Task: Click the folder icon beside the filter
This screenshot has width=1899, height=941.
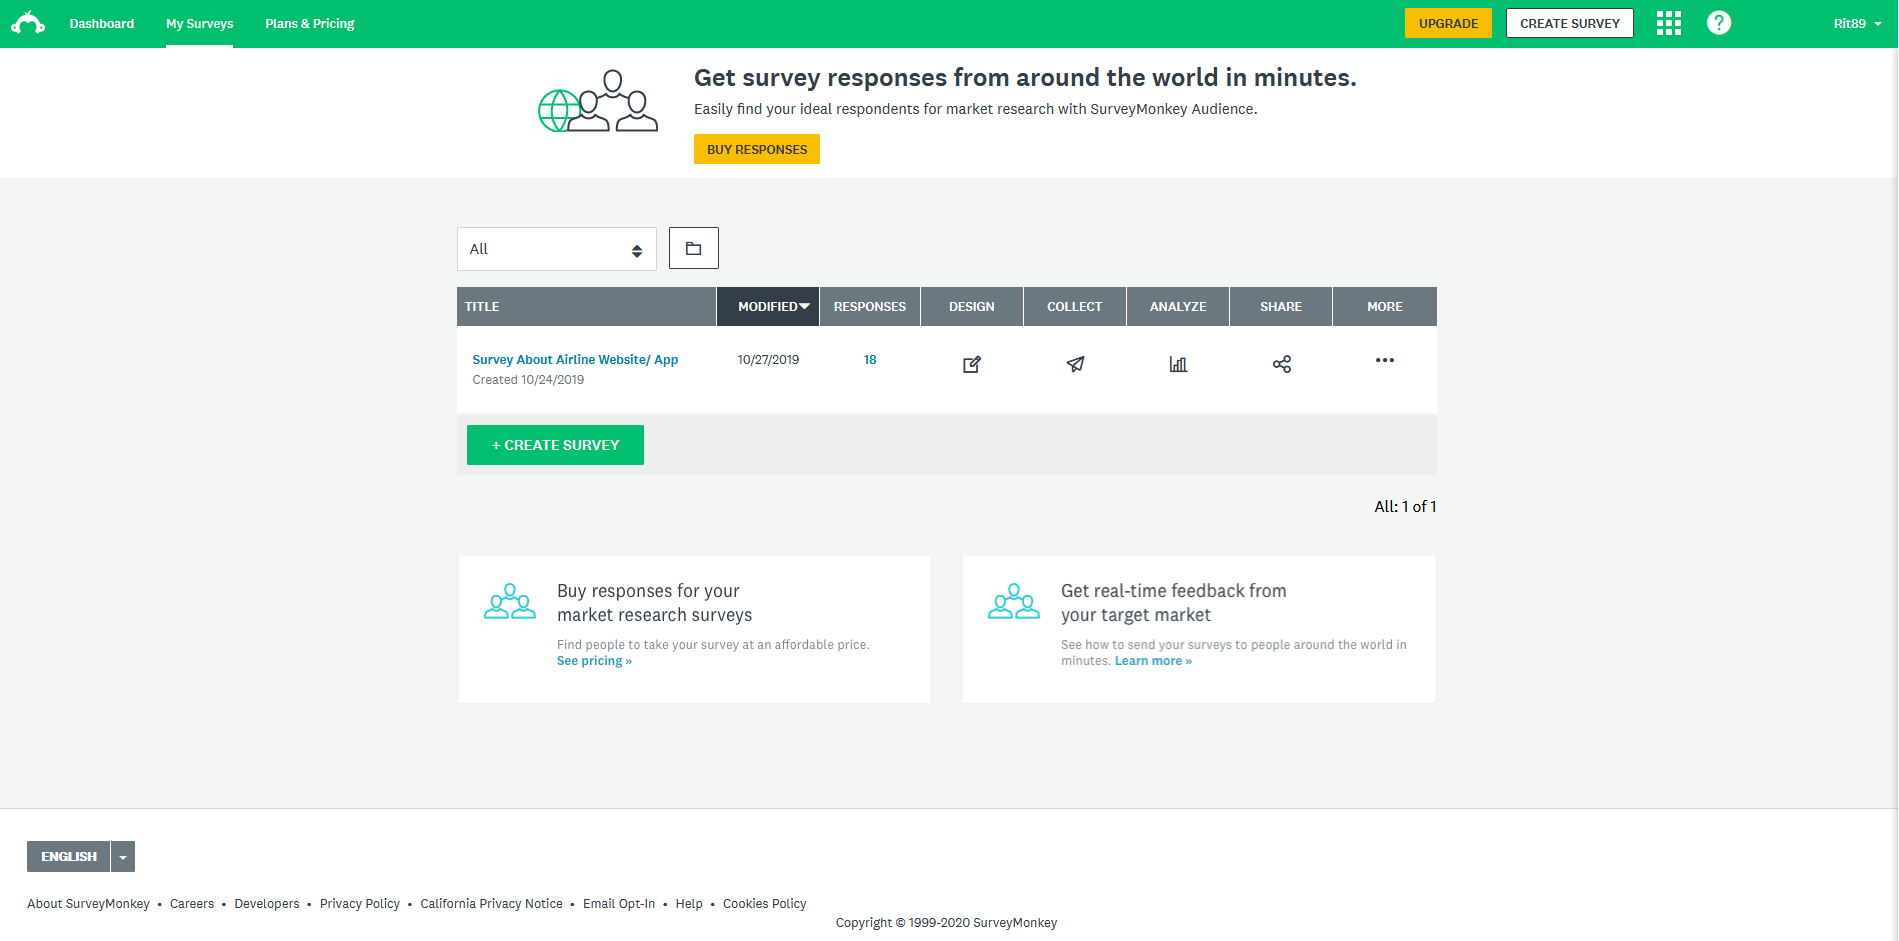Action: coord(693,247)
